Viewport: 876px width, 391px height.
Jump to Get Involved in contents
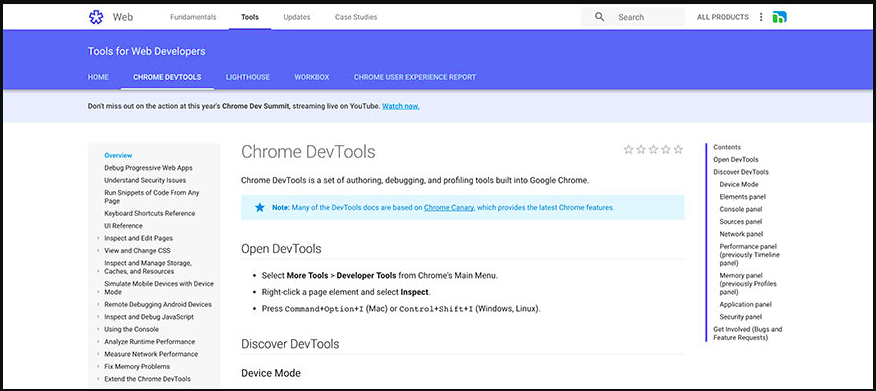748,333
